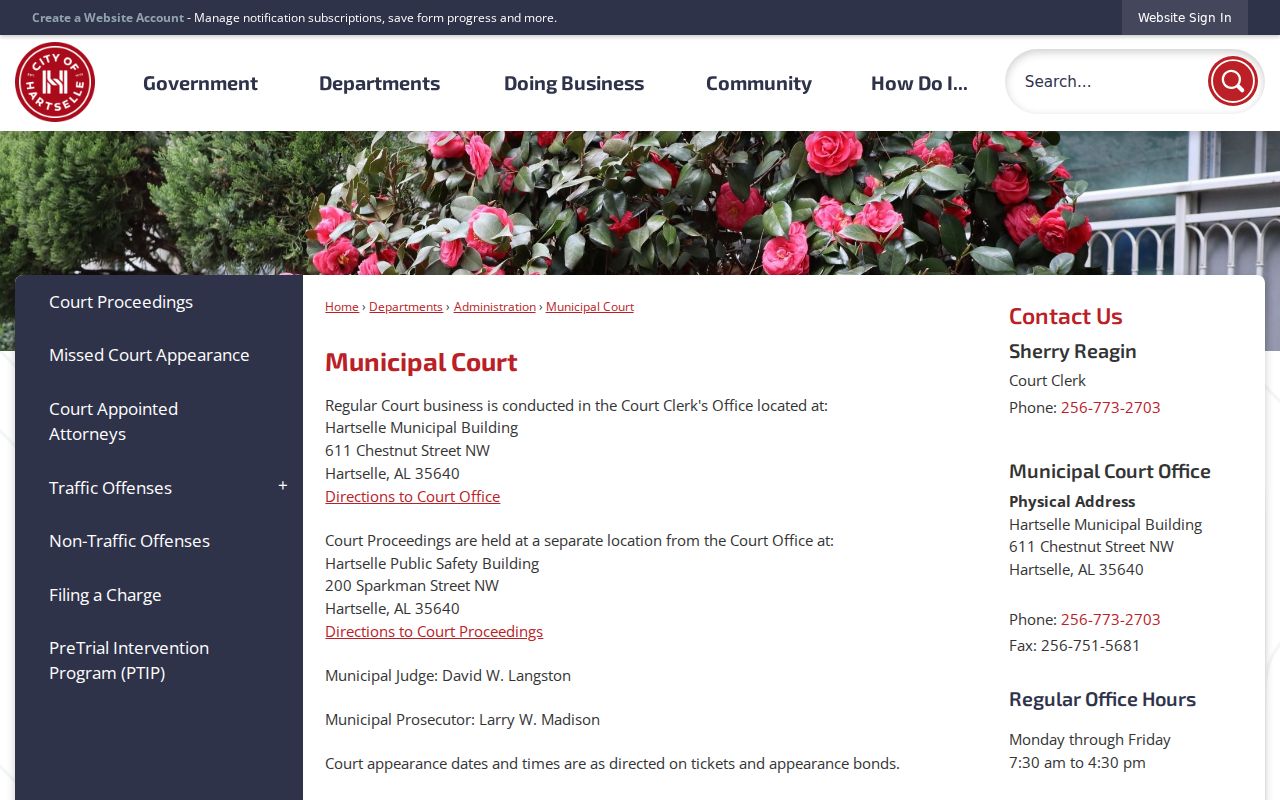Click the Regular Office Hours heading
1280x800 pixels.
[1102, 699]
